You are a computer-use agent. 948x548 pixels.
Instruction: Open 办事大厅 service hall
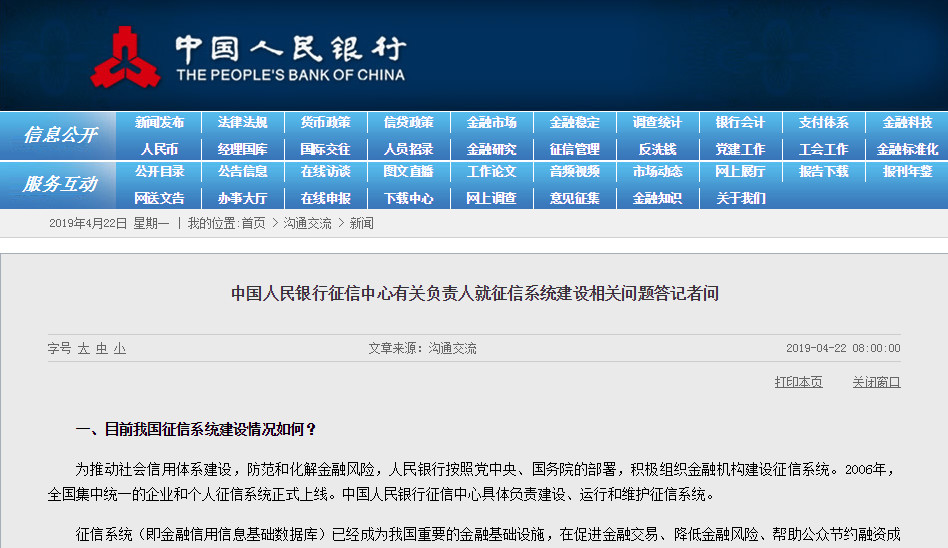coord(242,198)
